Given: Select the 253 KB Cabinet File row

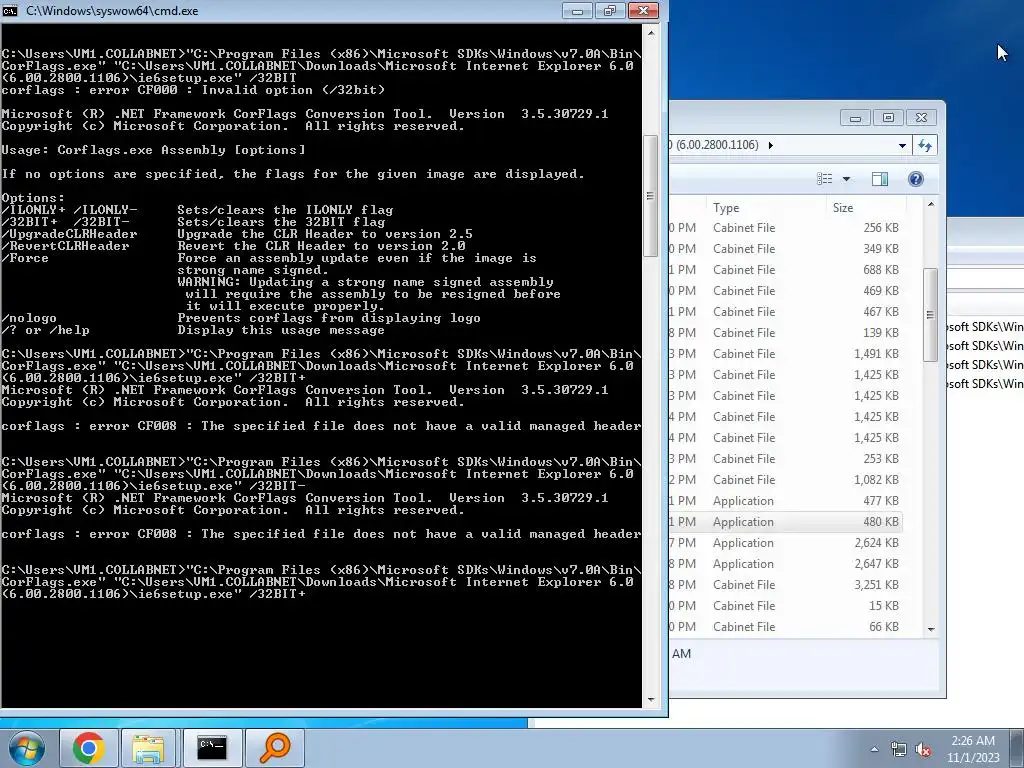Looking at the screenshot, I should tap(786, 458).
